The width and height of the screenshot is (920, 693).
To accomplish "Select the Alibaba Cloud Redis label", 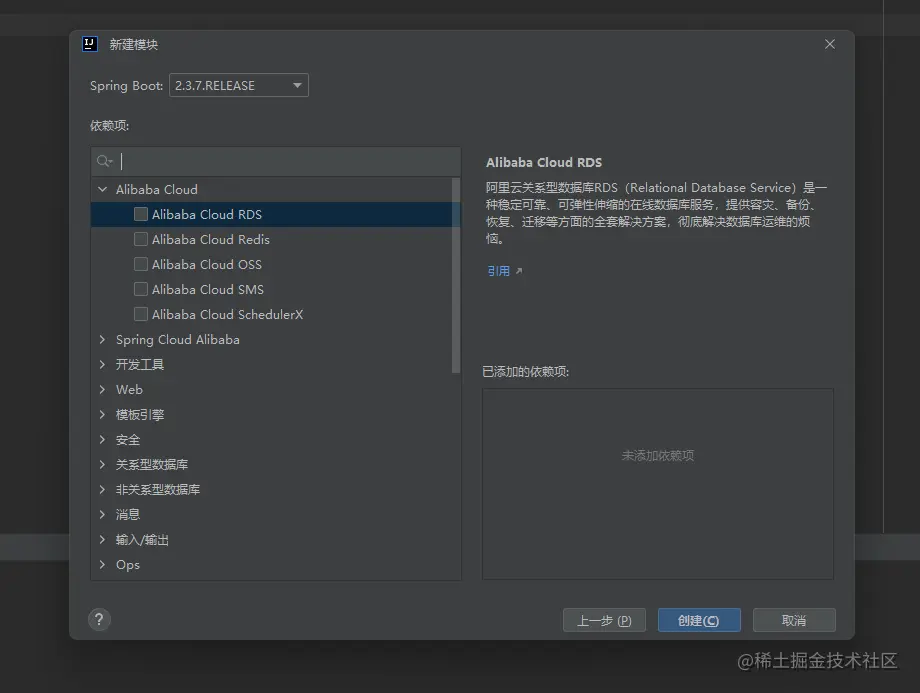I will 211,239.
